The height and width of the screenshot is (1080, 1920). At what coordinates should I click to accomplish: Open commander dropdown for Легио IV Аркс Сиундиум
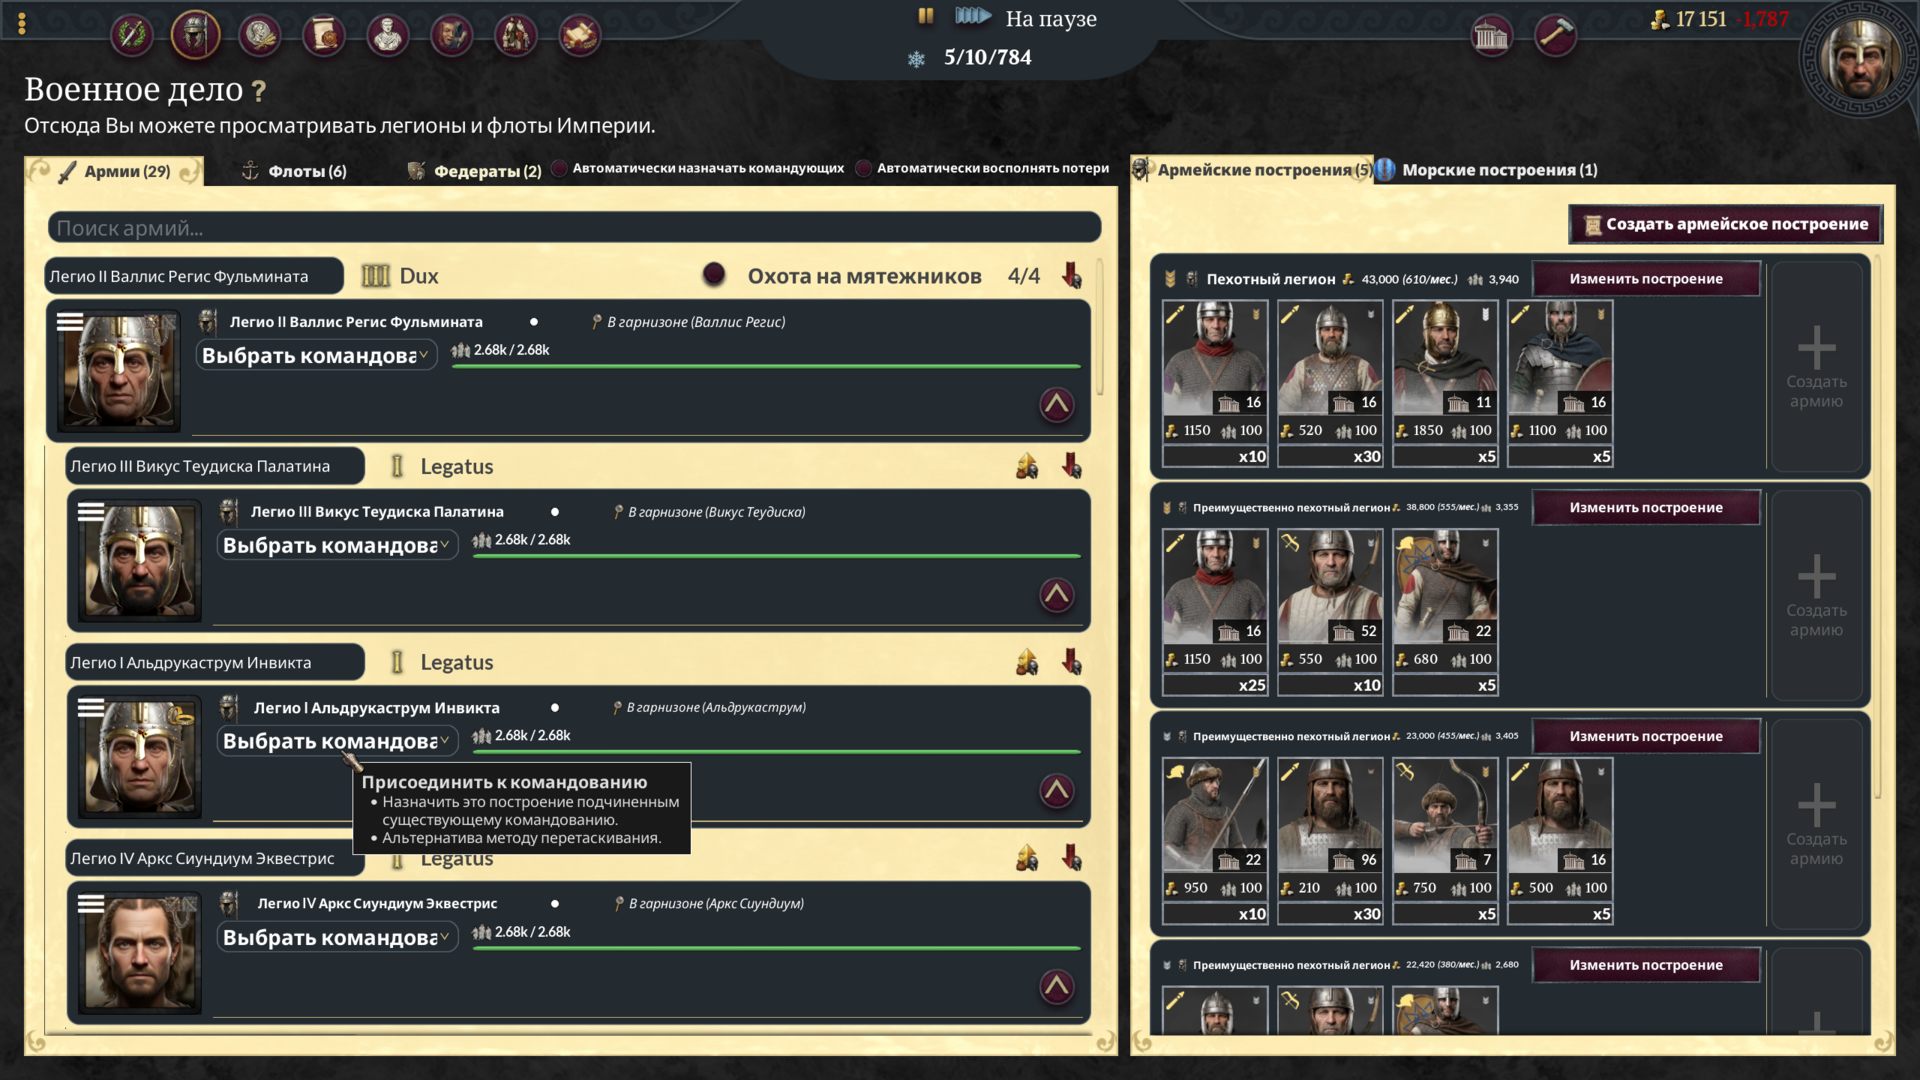[x=337, y=937]
